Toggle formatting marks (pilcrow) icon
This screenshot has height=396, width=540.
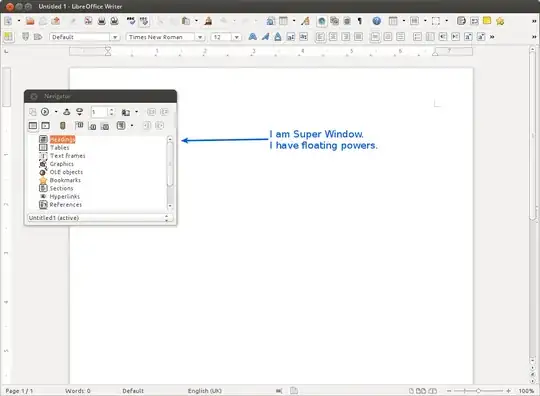tap(360, 21)
